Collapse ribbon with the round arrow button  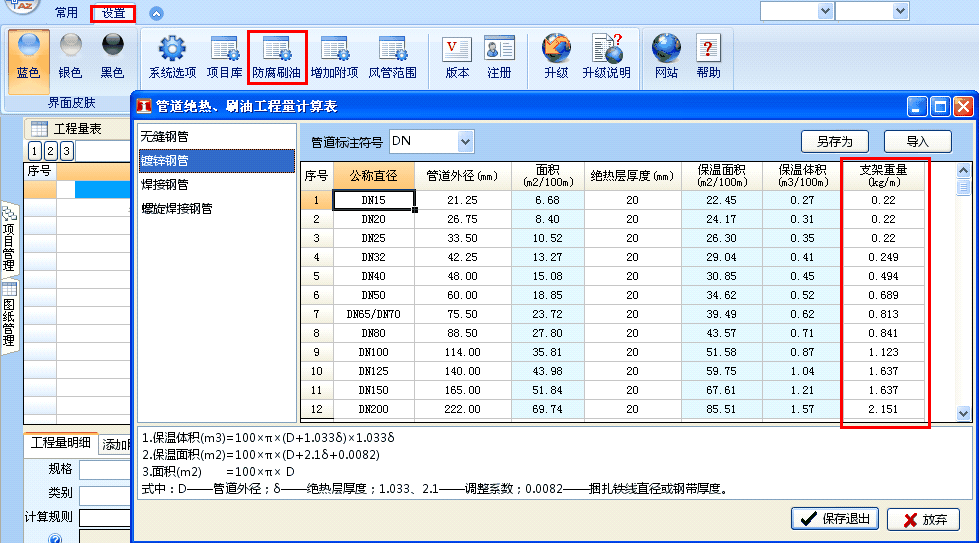pos(156,14)
